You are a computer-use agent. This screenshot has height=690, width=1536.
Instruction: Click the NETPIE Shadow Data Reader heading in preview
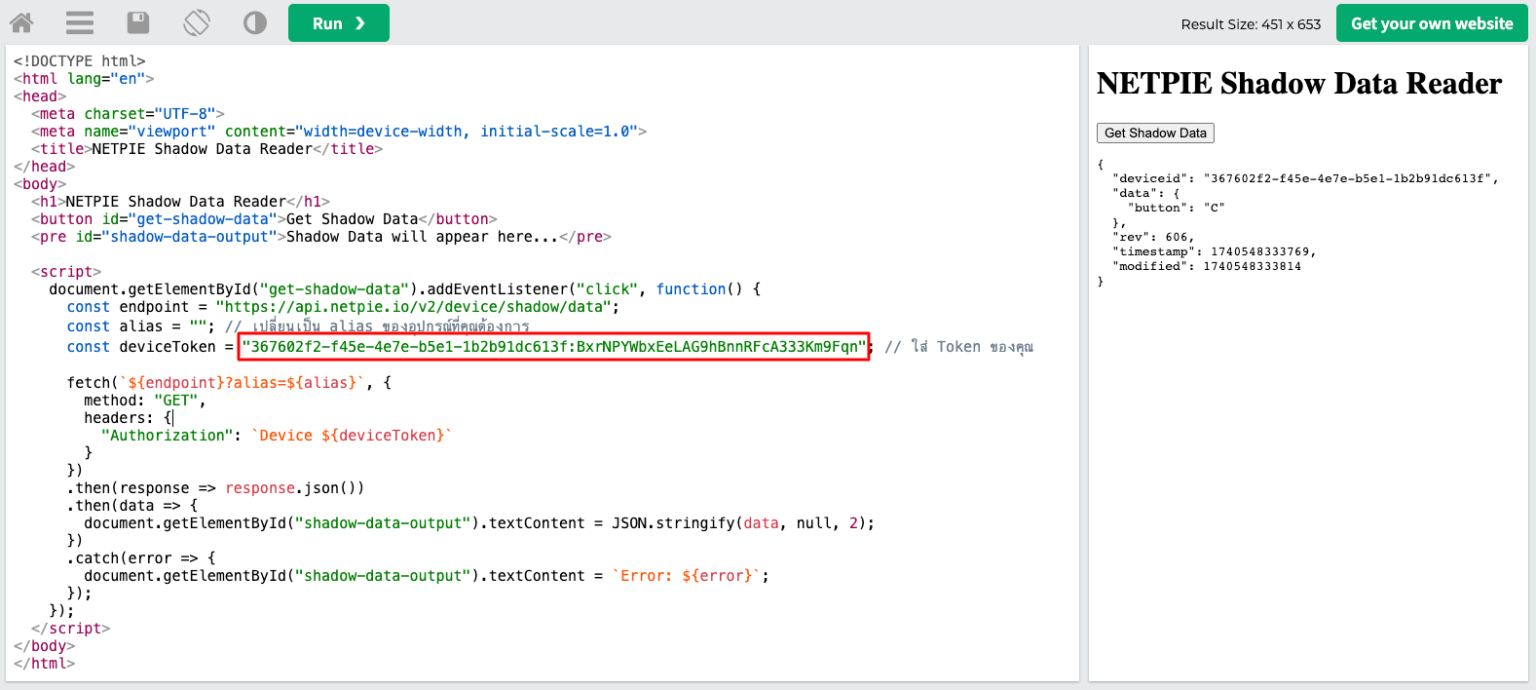click(x=1298, y=83)
